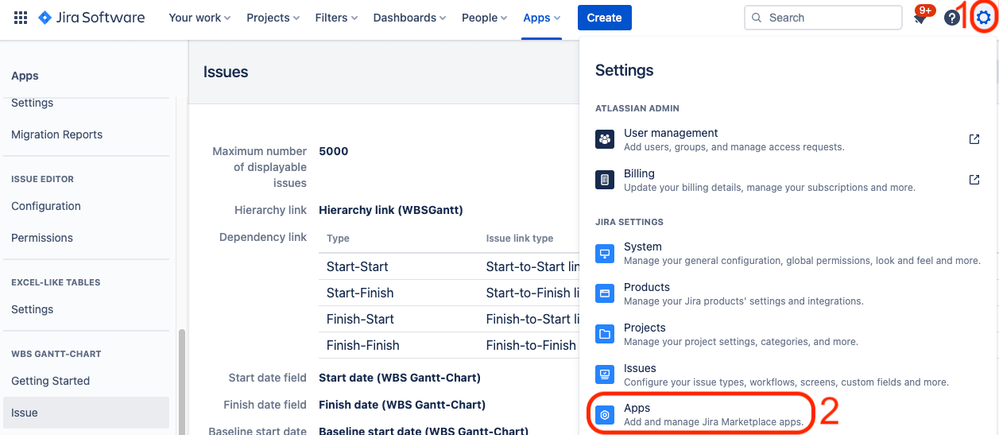Viewport: 999px width, 435px height.
Task: Click Hierarchy link (WBSGantt) value
Action: [391, 210]
